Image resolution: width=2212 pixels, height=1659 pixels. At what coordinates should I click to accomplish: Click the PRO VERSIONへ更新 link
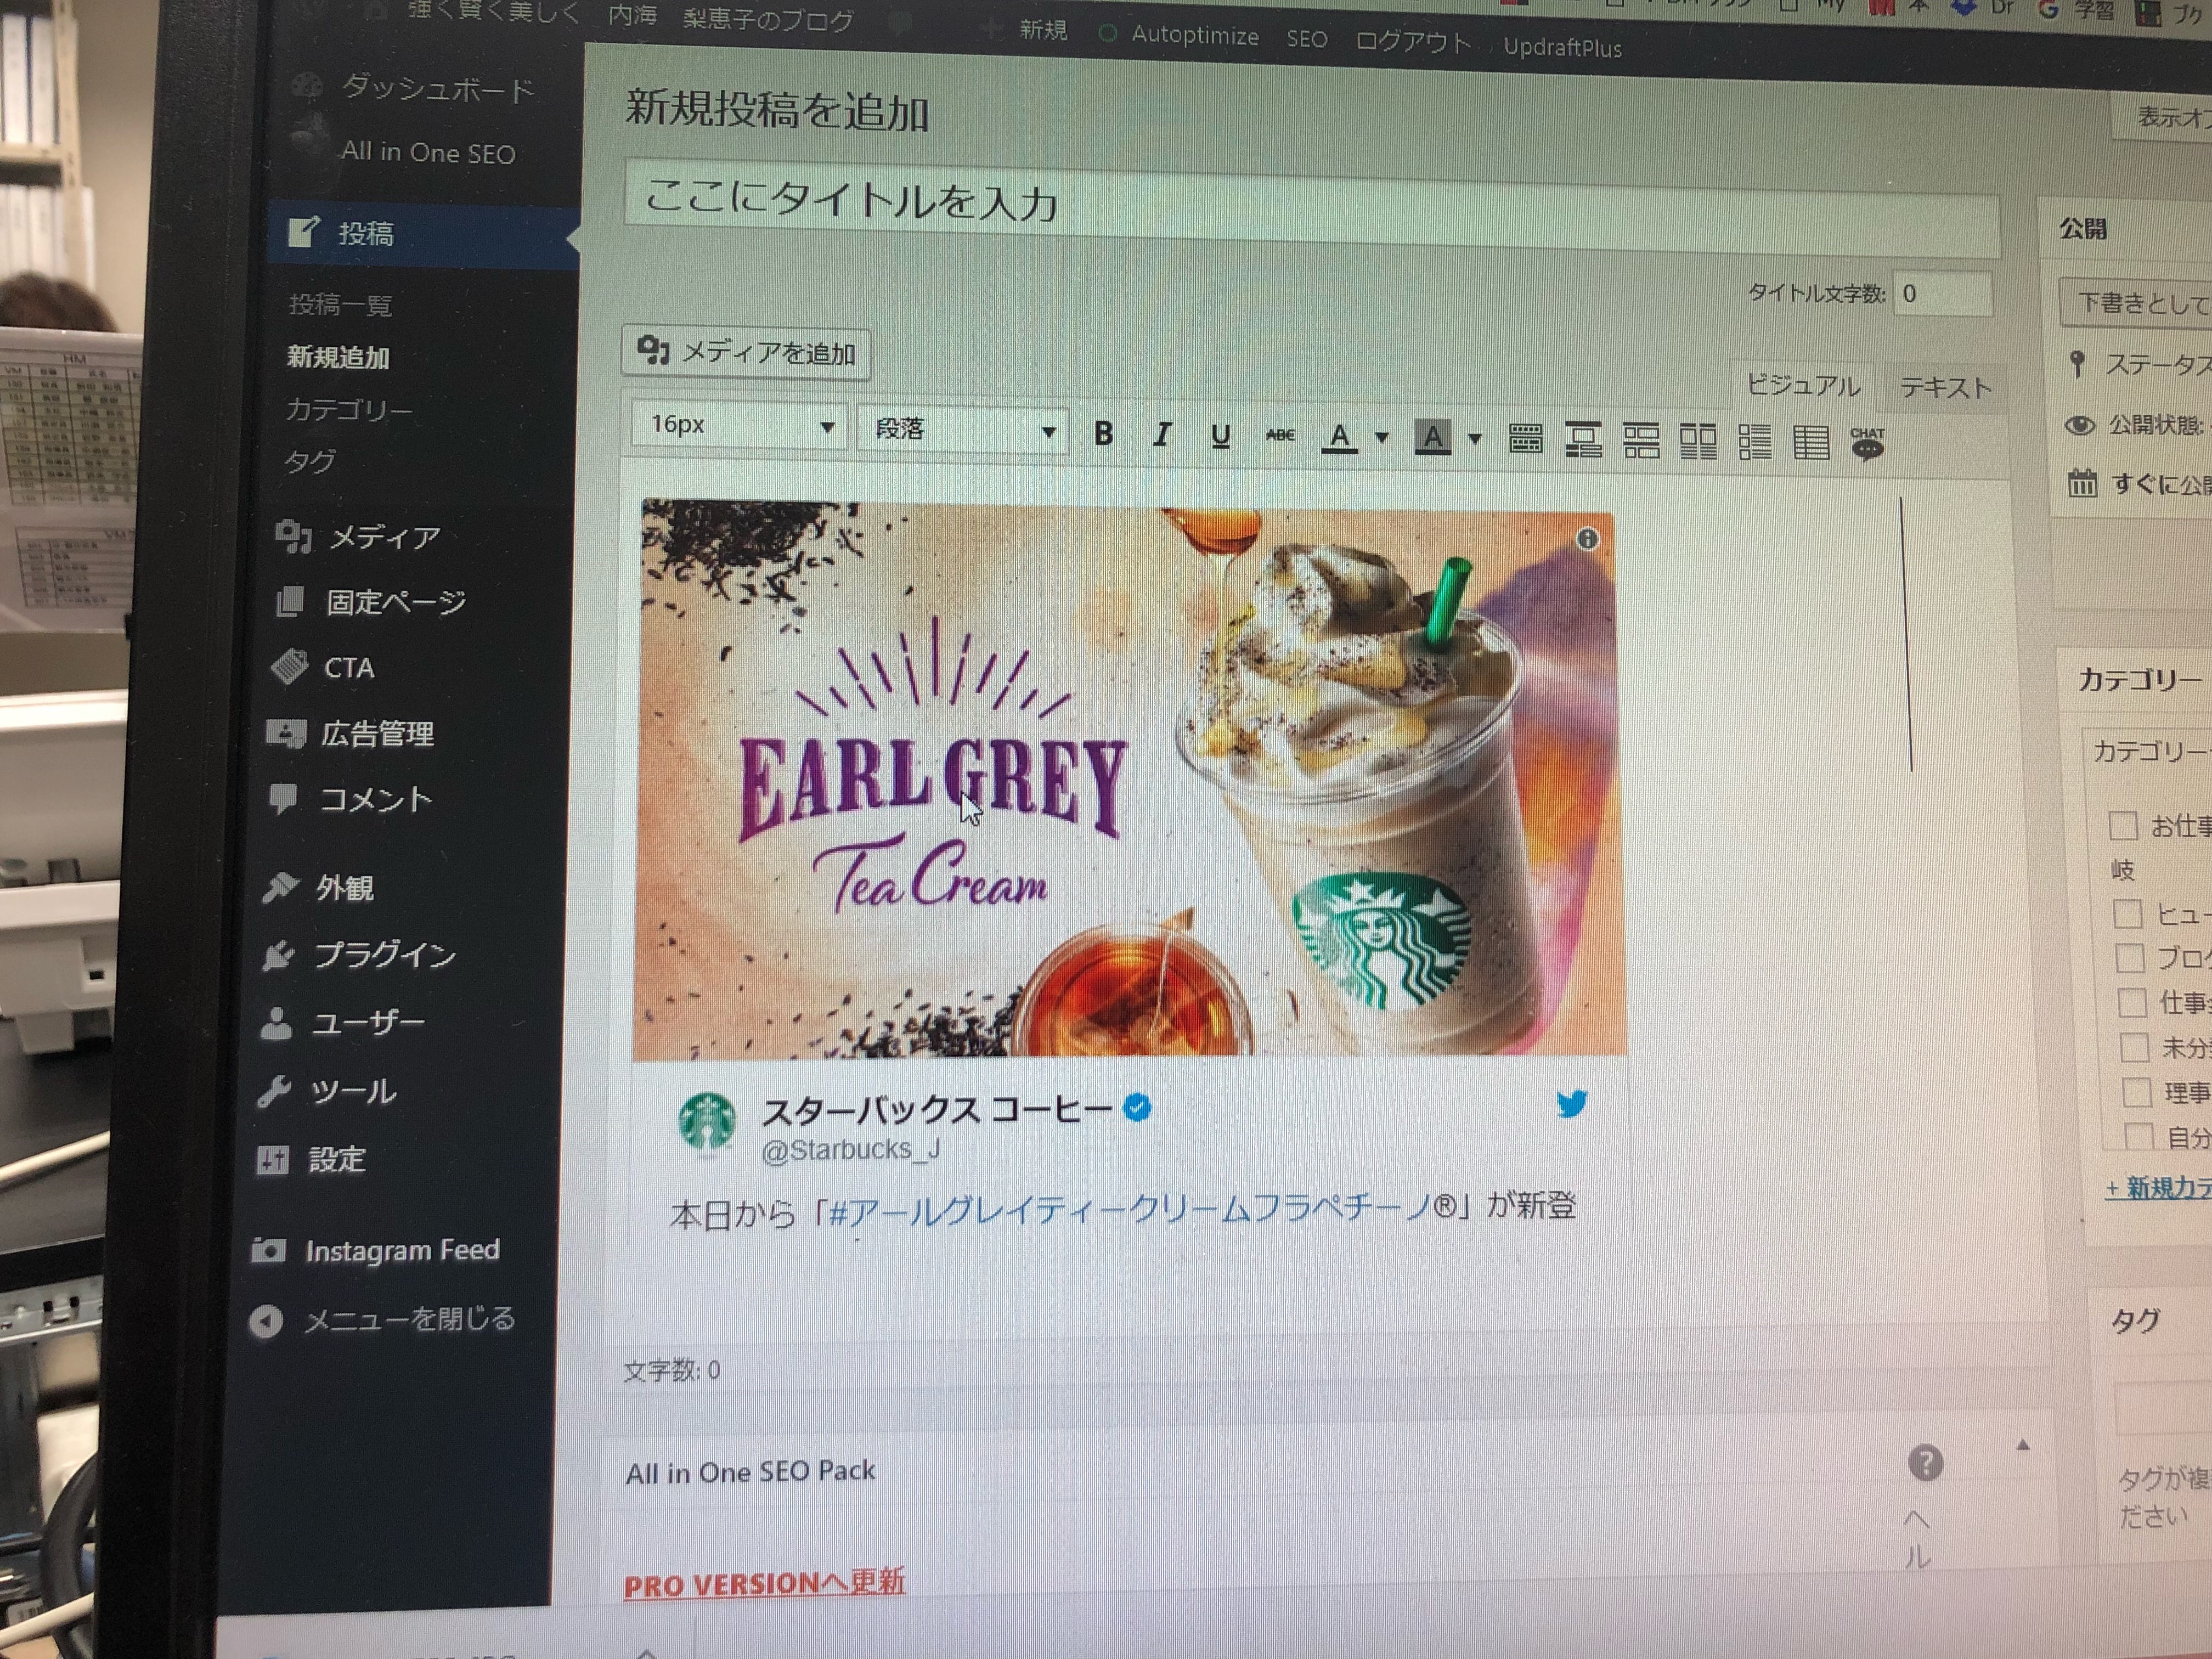[764, 1583]
